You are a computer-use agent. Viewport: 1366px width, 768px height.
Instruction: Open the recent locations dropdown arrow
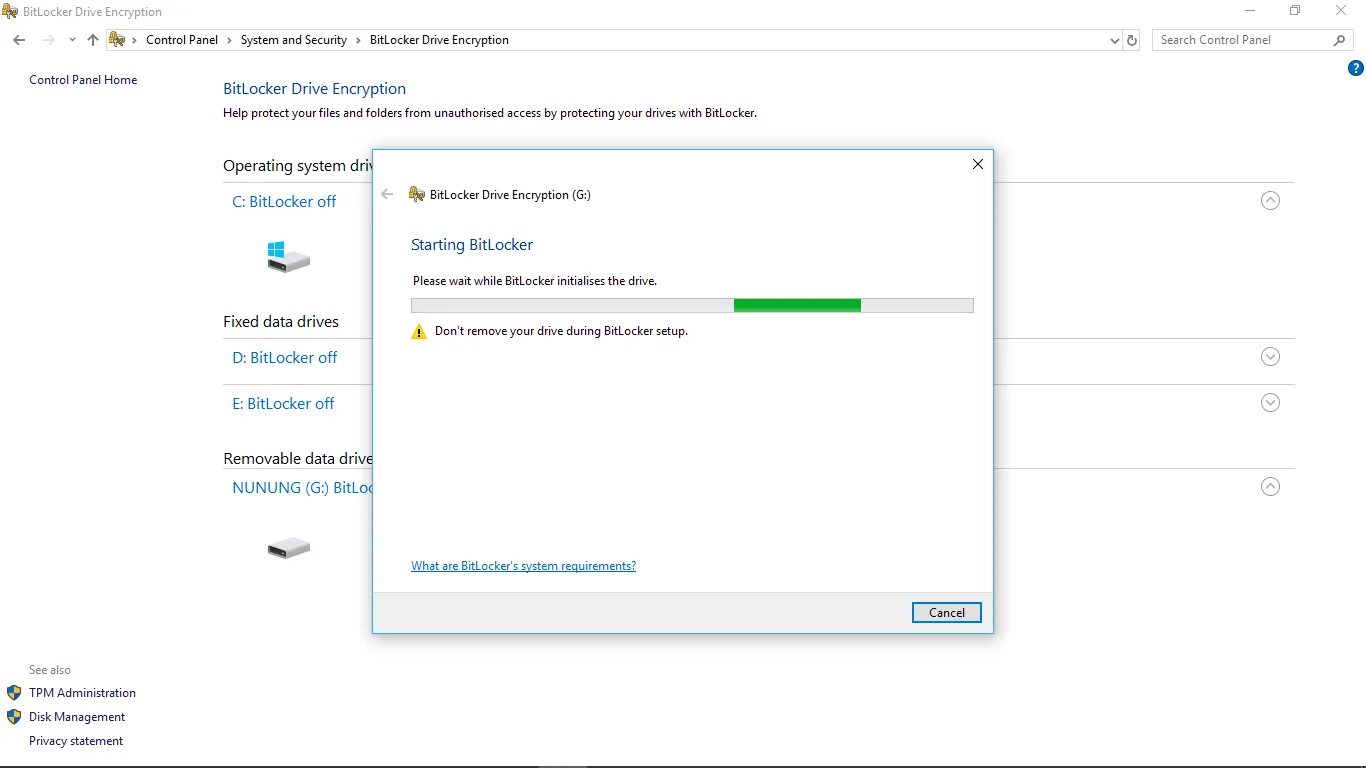[72, 40]
